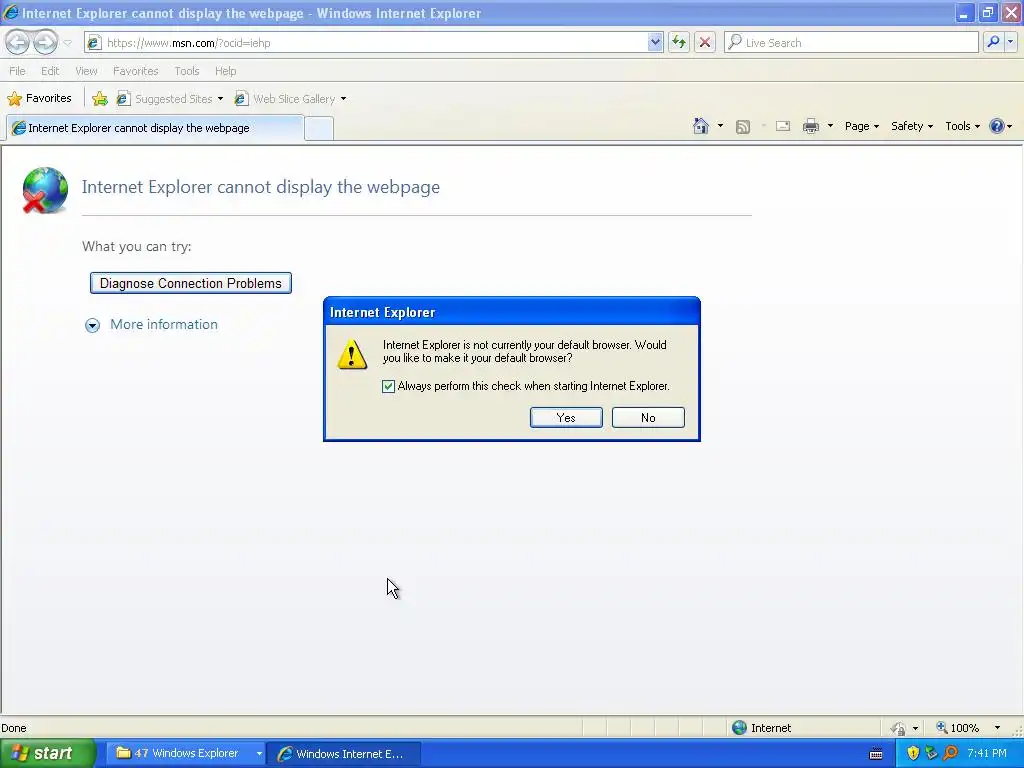The height and width of the screenshot is (768, 1024).
Task: Click the Read Mail envelope icon
Action: tap(783, 126)
